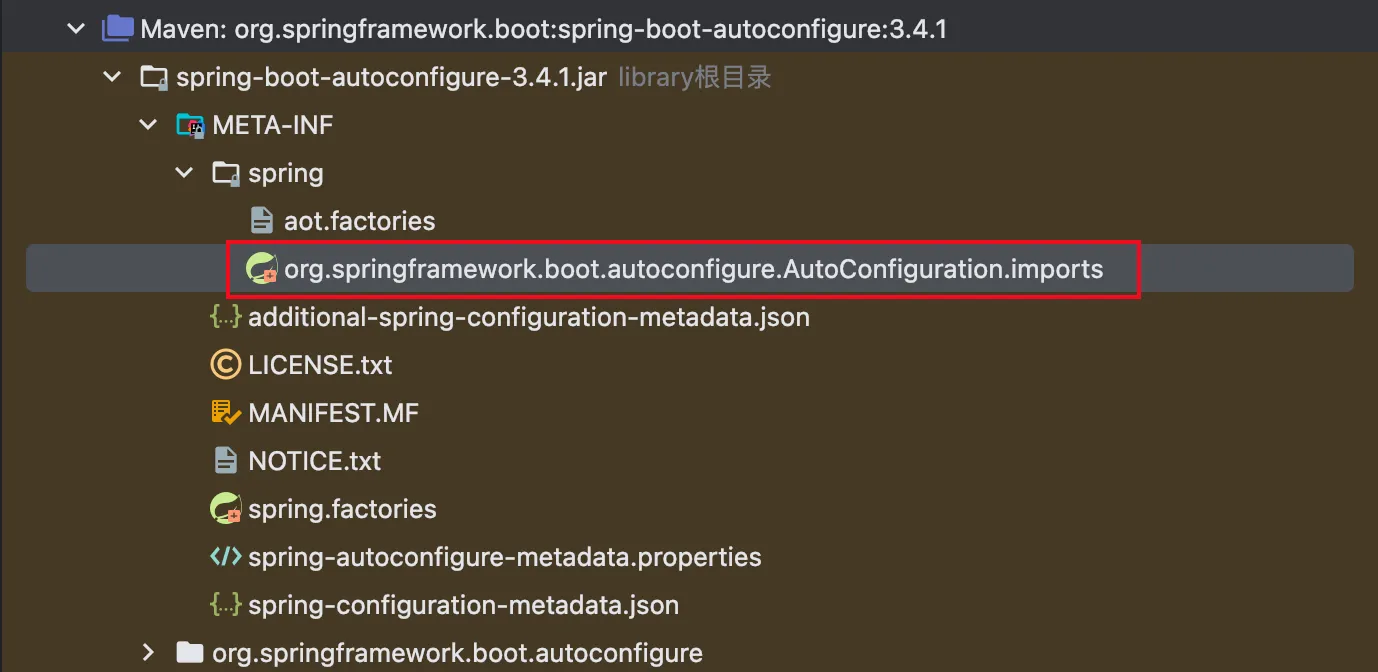Click the text file icon beside aot.factories
1378x672 pixels.
(x=261, y=220)
